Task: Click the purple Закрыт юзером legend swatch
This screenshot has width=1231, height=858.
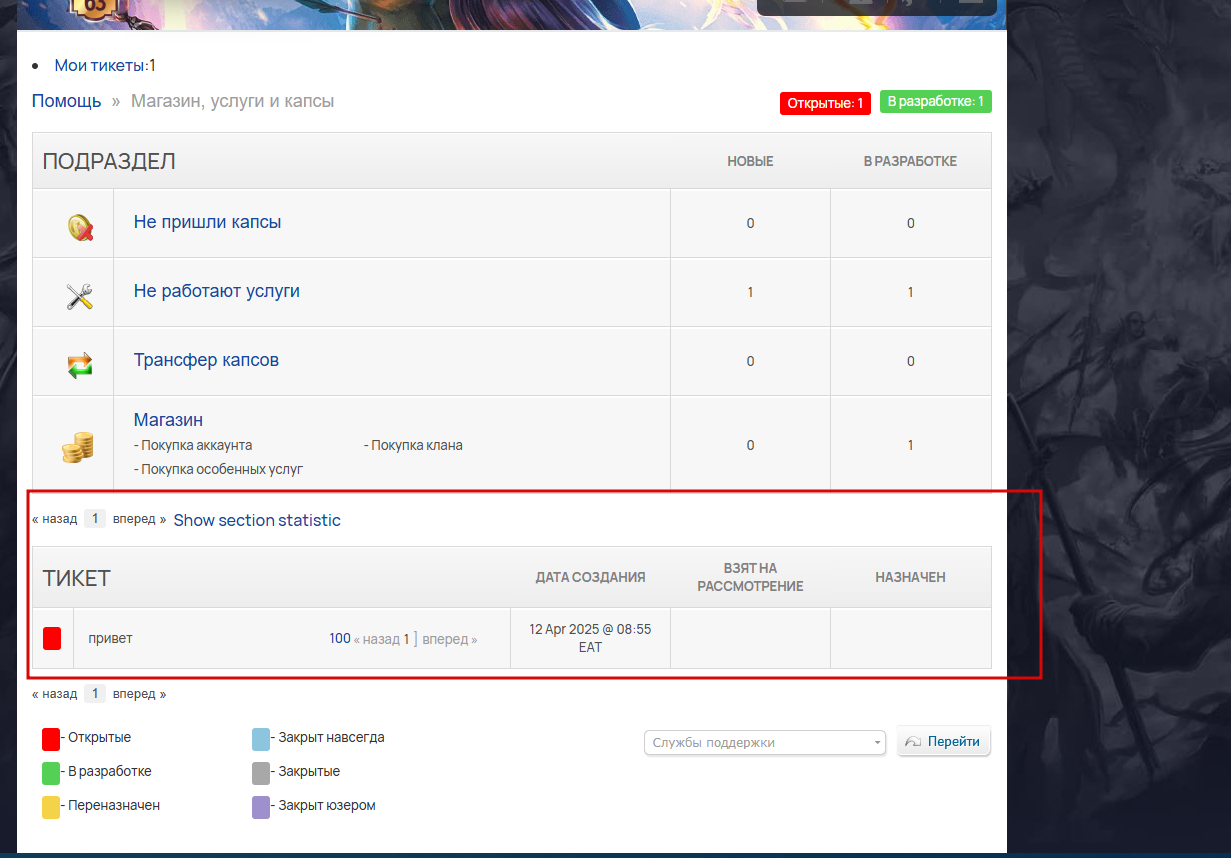Action: click(x=261, y=807)
